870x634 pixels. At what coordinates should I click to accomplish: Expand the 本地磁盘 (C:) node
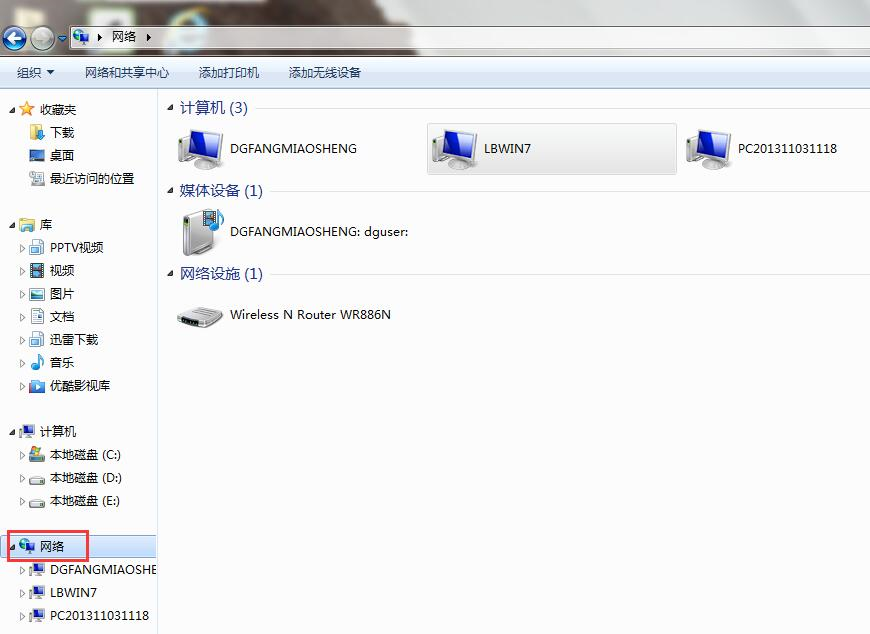point(22,455)
